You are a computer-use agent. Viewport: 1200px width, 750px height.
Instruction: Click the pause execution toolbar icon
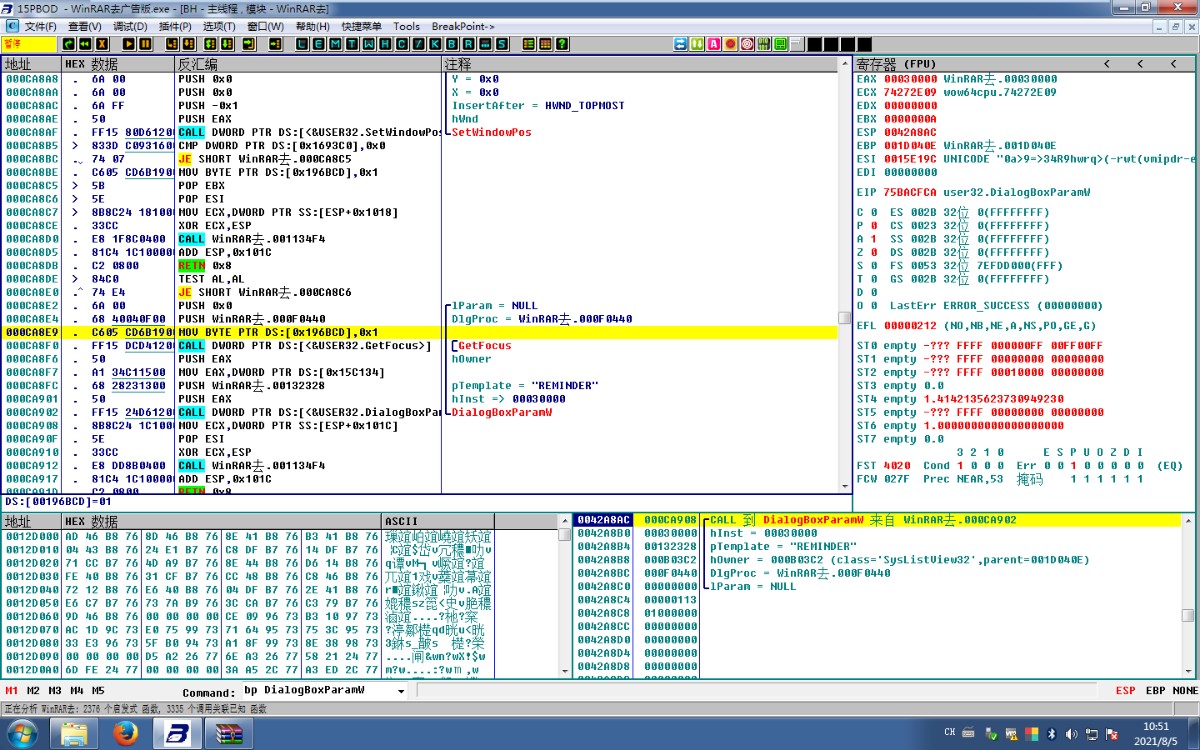(146, 44)
